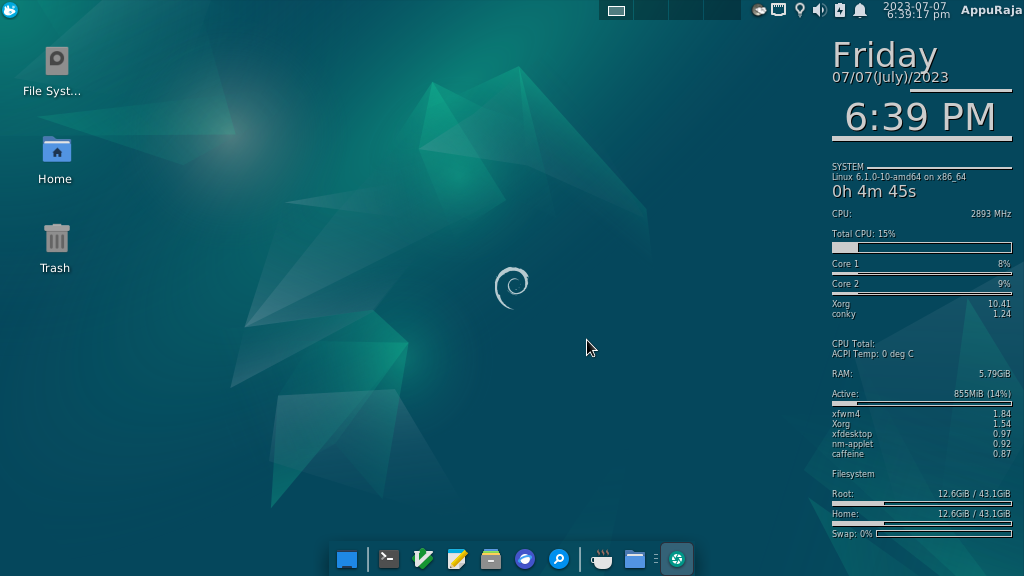Click the Debian swirl logo on desktop

coord(511,288)
